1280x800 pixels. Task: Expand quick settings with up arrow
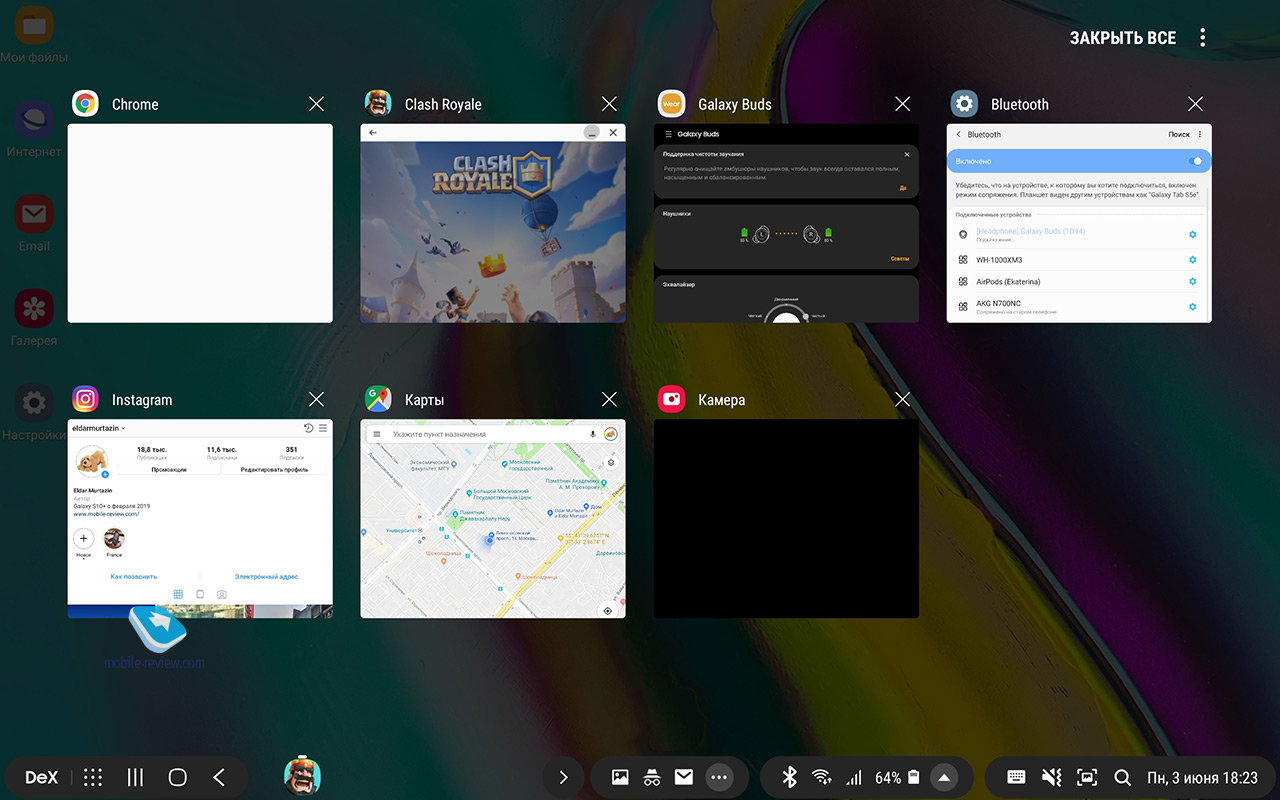click(x=943, y=777)
